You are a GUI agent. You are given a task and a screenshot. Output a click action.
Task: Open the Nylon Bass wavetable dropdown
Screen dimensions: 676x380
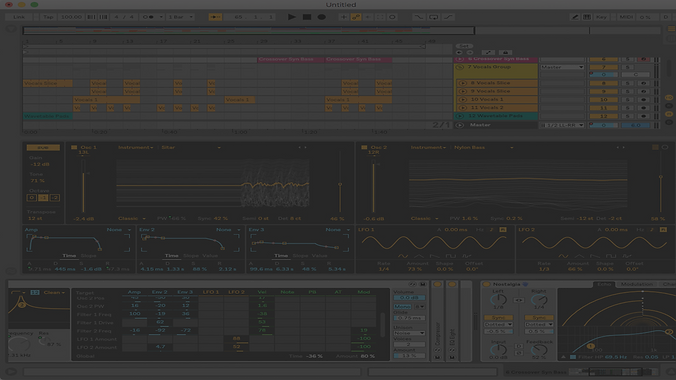coord(483,148)
